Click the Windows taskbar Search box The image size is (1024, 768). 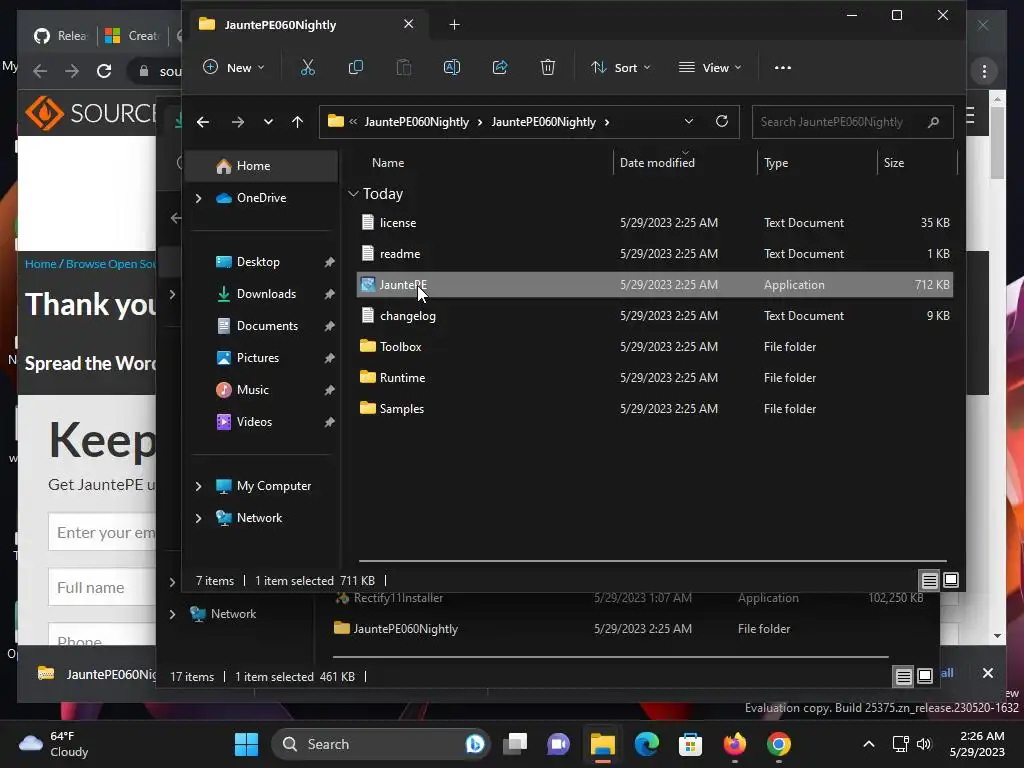click(x=381, y=744)
